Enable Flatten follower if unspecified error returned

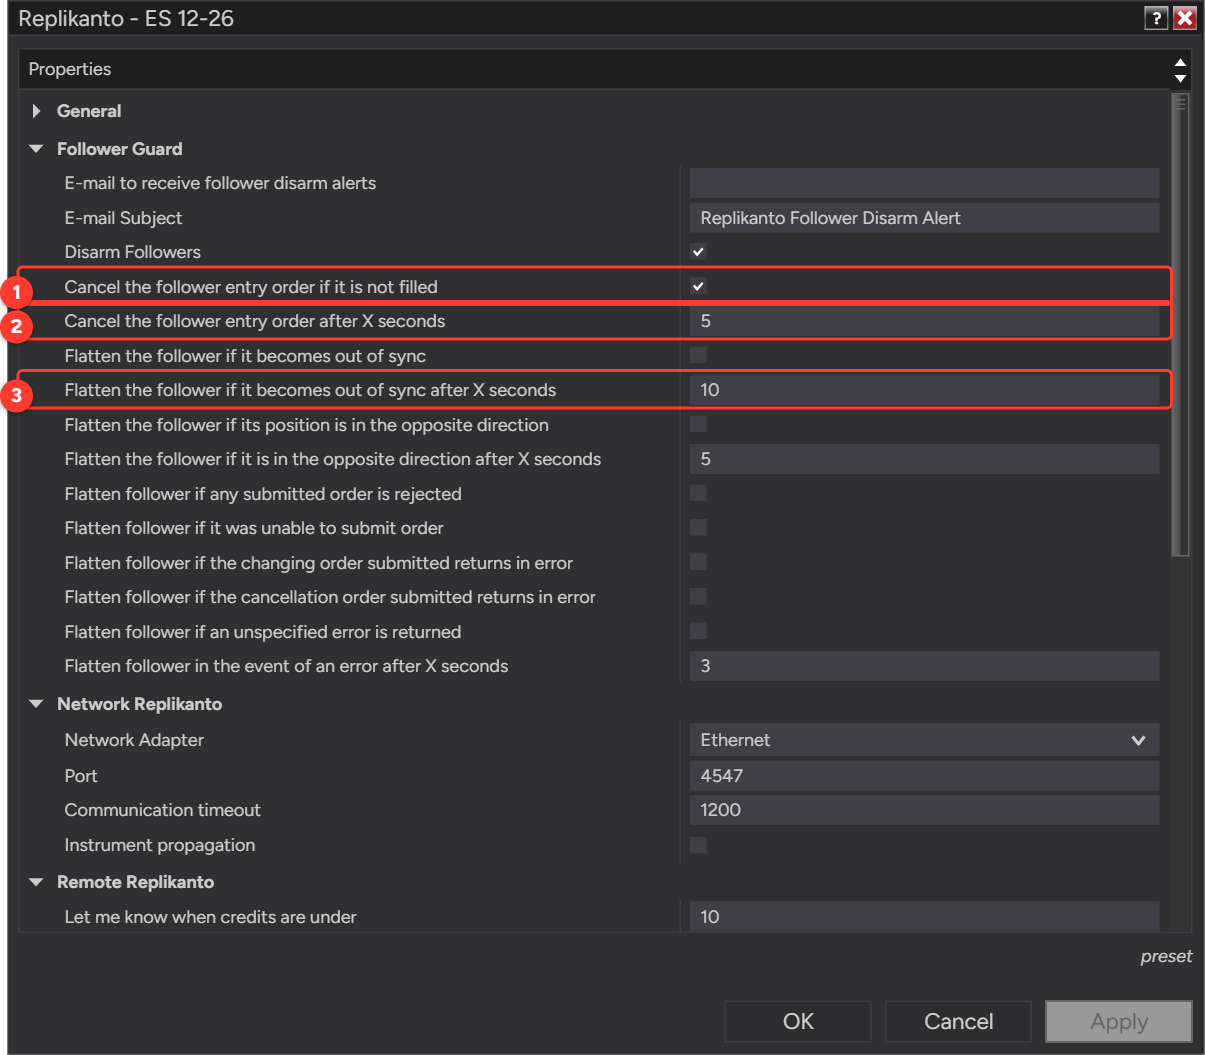pos(698,631)
